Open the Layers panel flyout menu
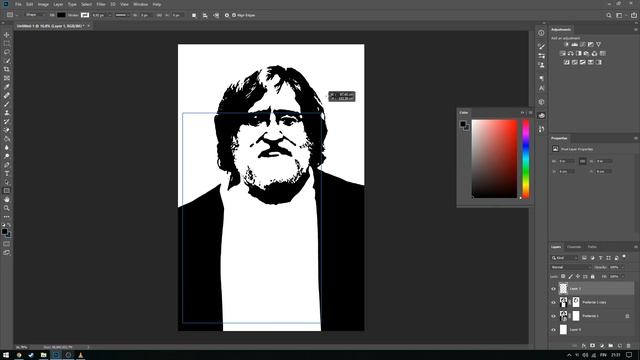Image resolution: width=640 pixels, height=360 pixels. tap(636, 247)
